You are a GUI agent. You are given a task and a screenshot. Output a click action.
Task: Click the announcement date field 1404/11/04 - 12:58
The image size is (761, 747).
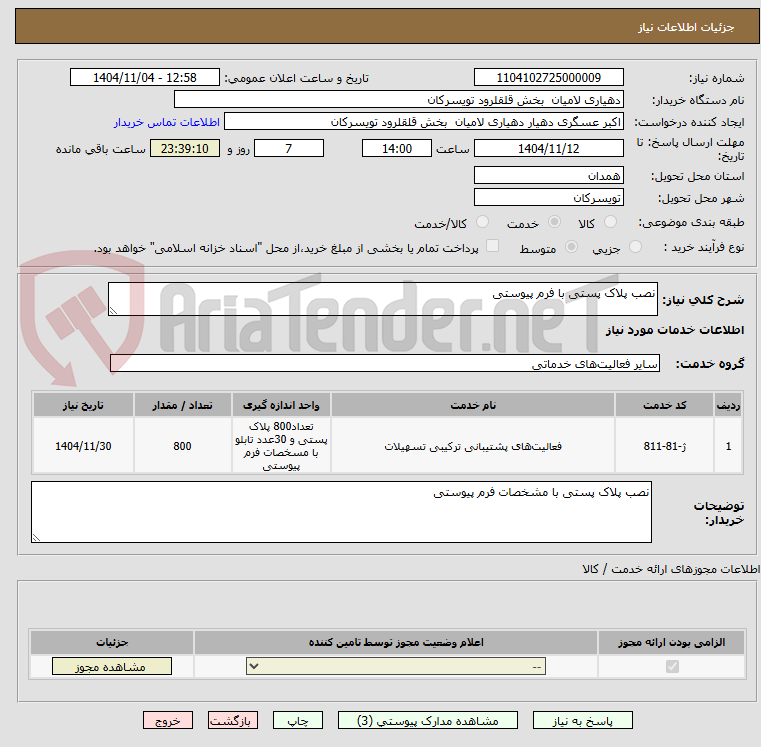click(x=145, y=78)
